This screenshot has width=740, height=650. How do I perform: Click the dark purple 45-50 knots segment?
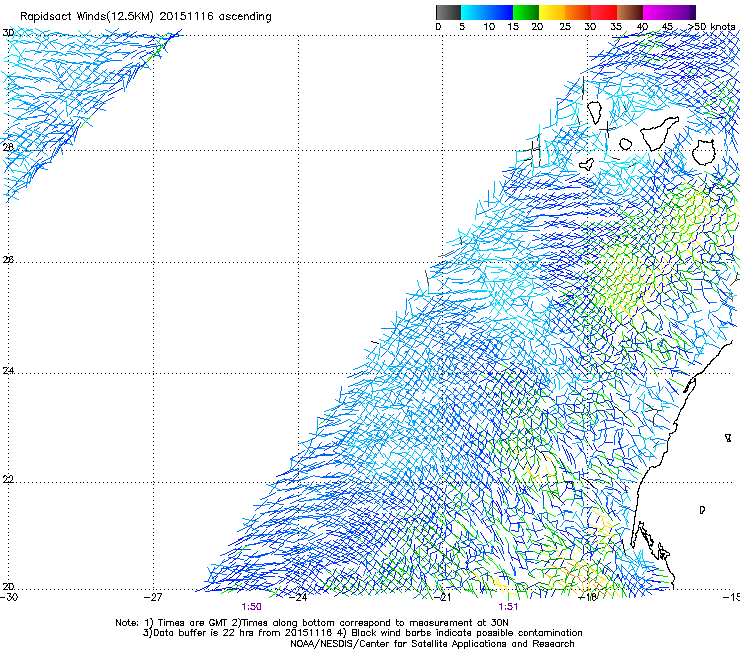[682, 12]
